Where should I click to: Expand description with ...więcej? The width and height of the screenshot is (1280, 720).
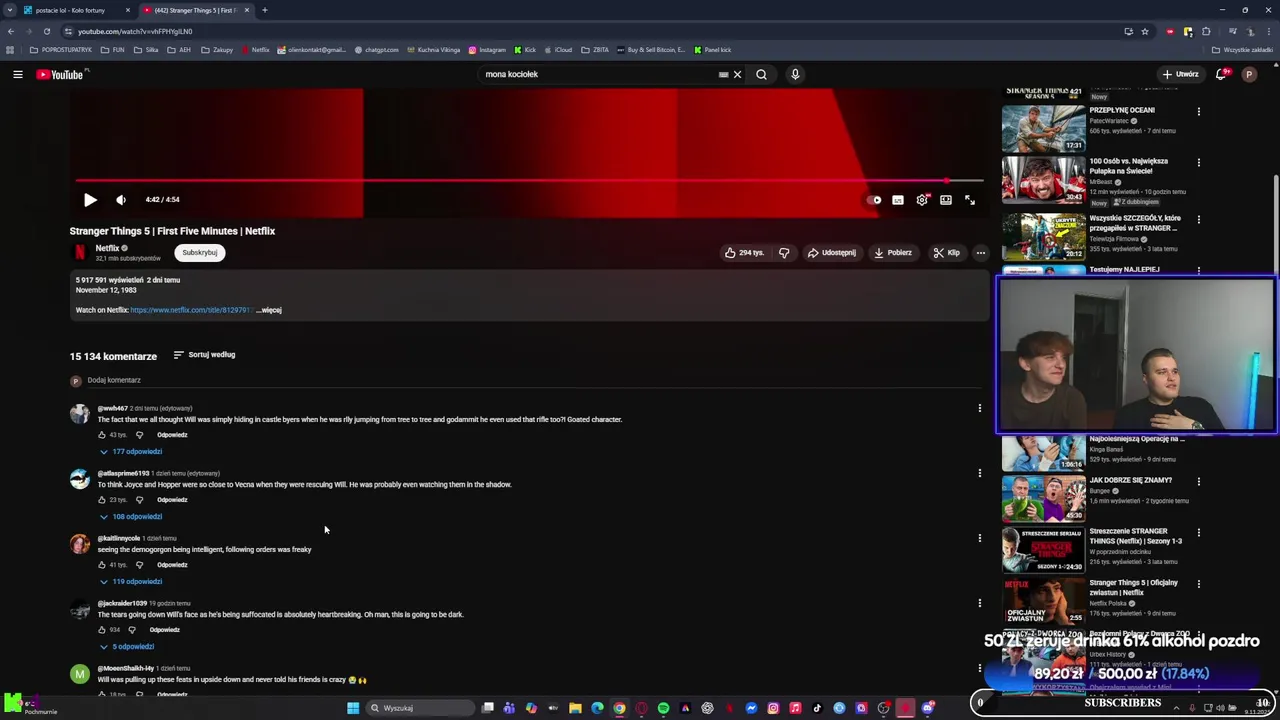pyautogui.click(x=269, y=310)
